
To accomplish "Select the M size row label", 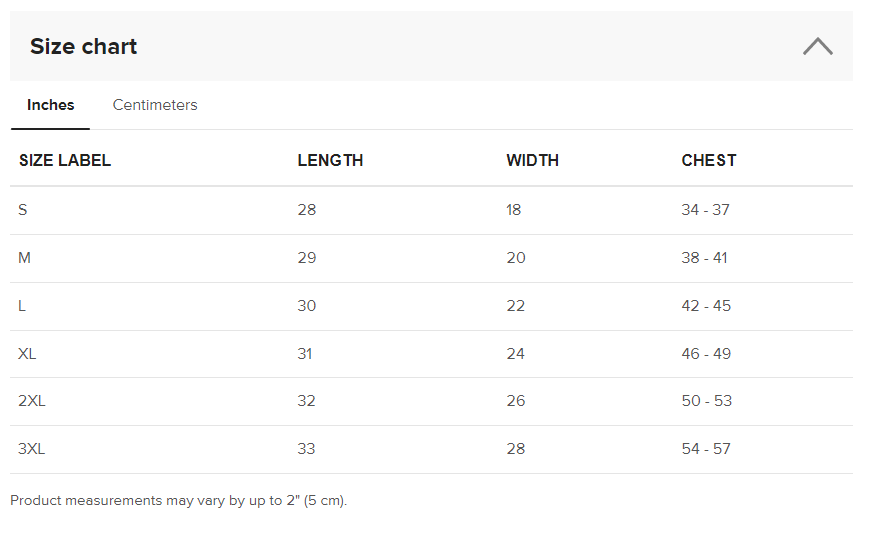I will click(x=25, y=258).
